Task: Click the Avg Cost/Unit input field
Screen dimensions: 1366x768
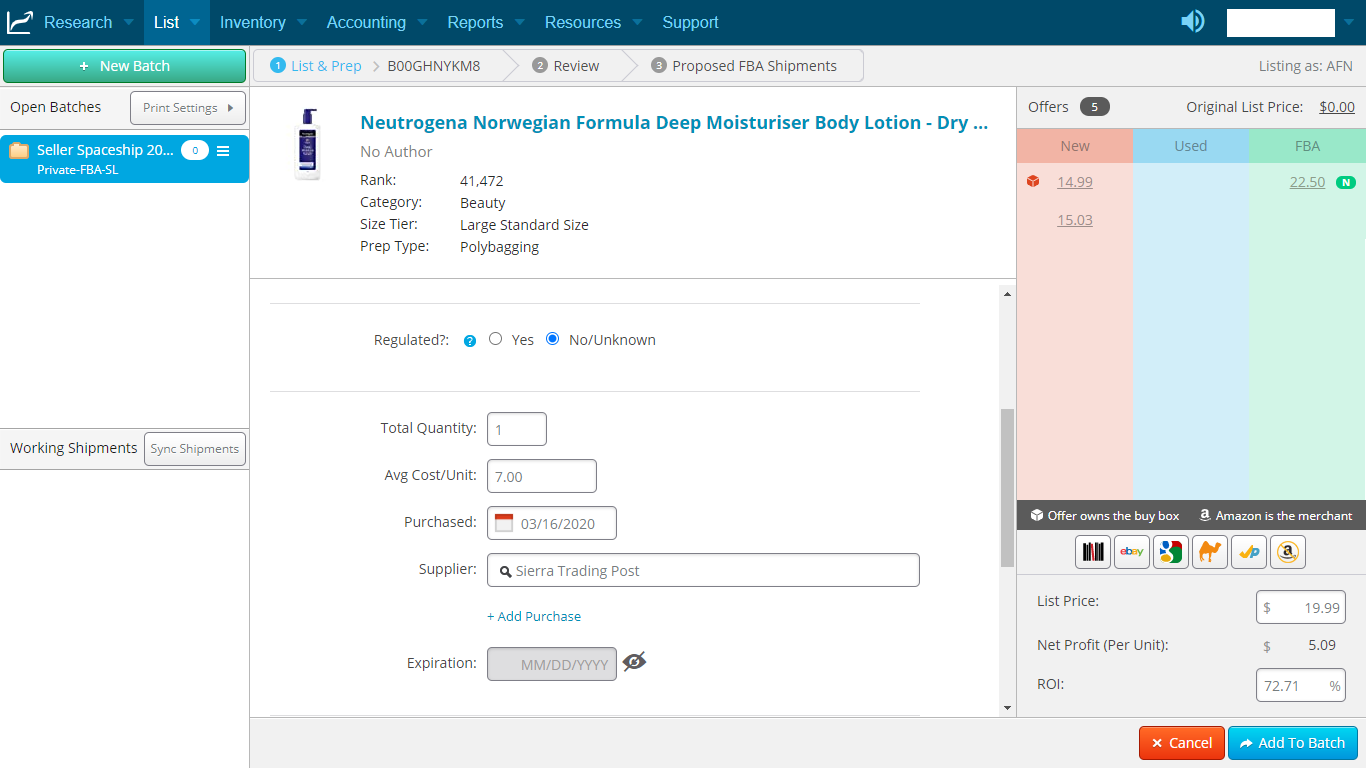Action: (542, 476)
